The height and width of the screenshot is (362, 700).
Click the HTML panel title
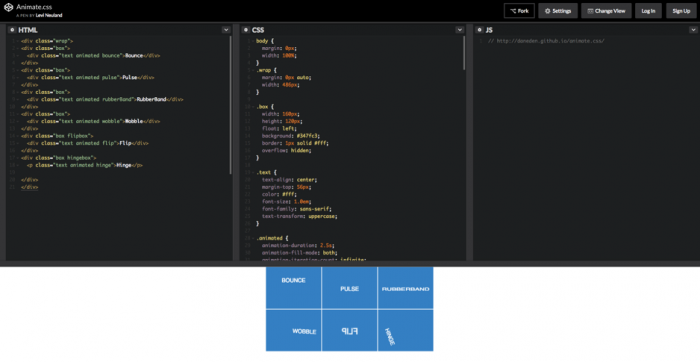tap(28, 30)
